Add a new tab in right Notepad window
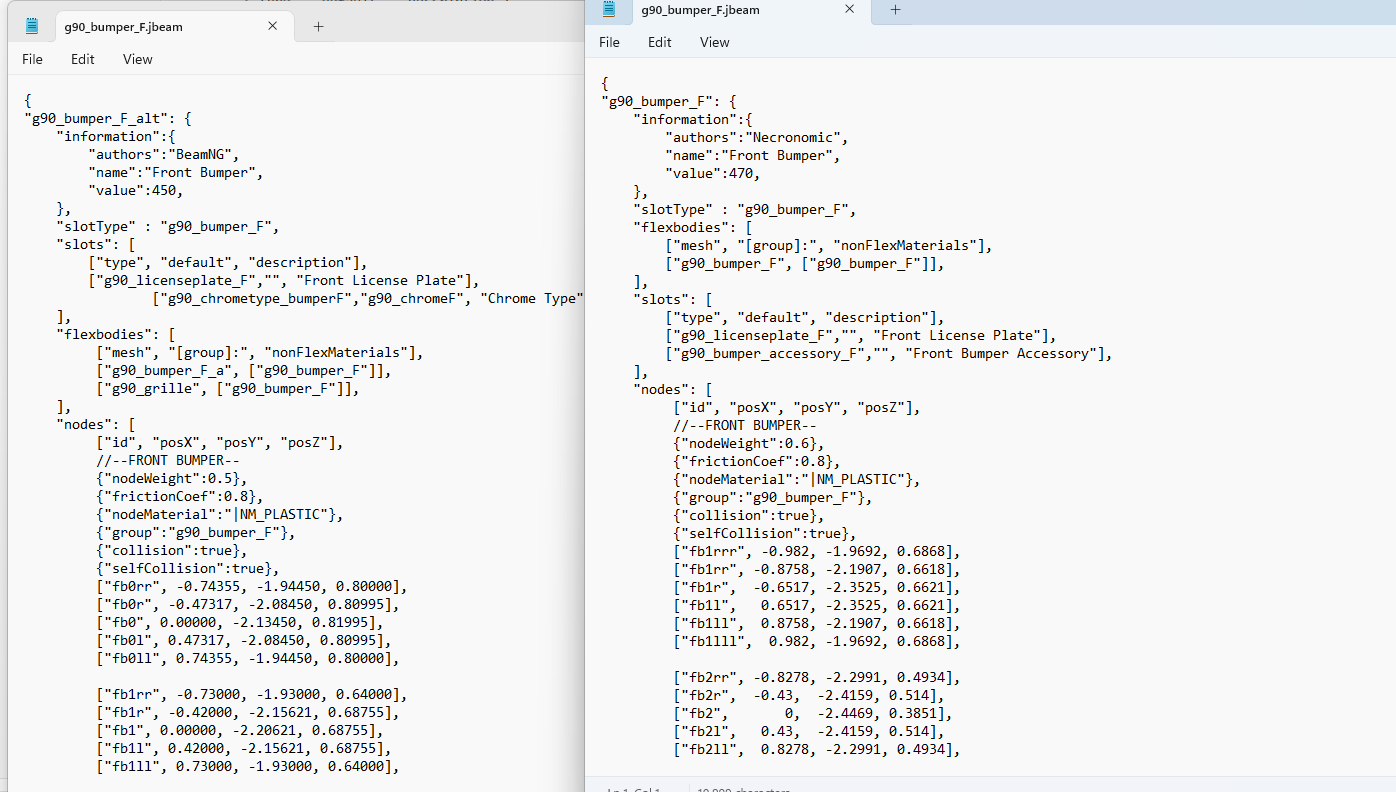The height and width of the screenshot is (792, 1396). coord(895,10)
